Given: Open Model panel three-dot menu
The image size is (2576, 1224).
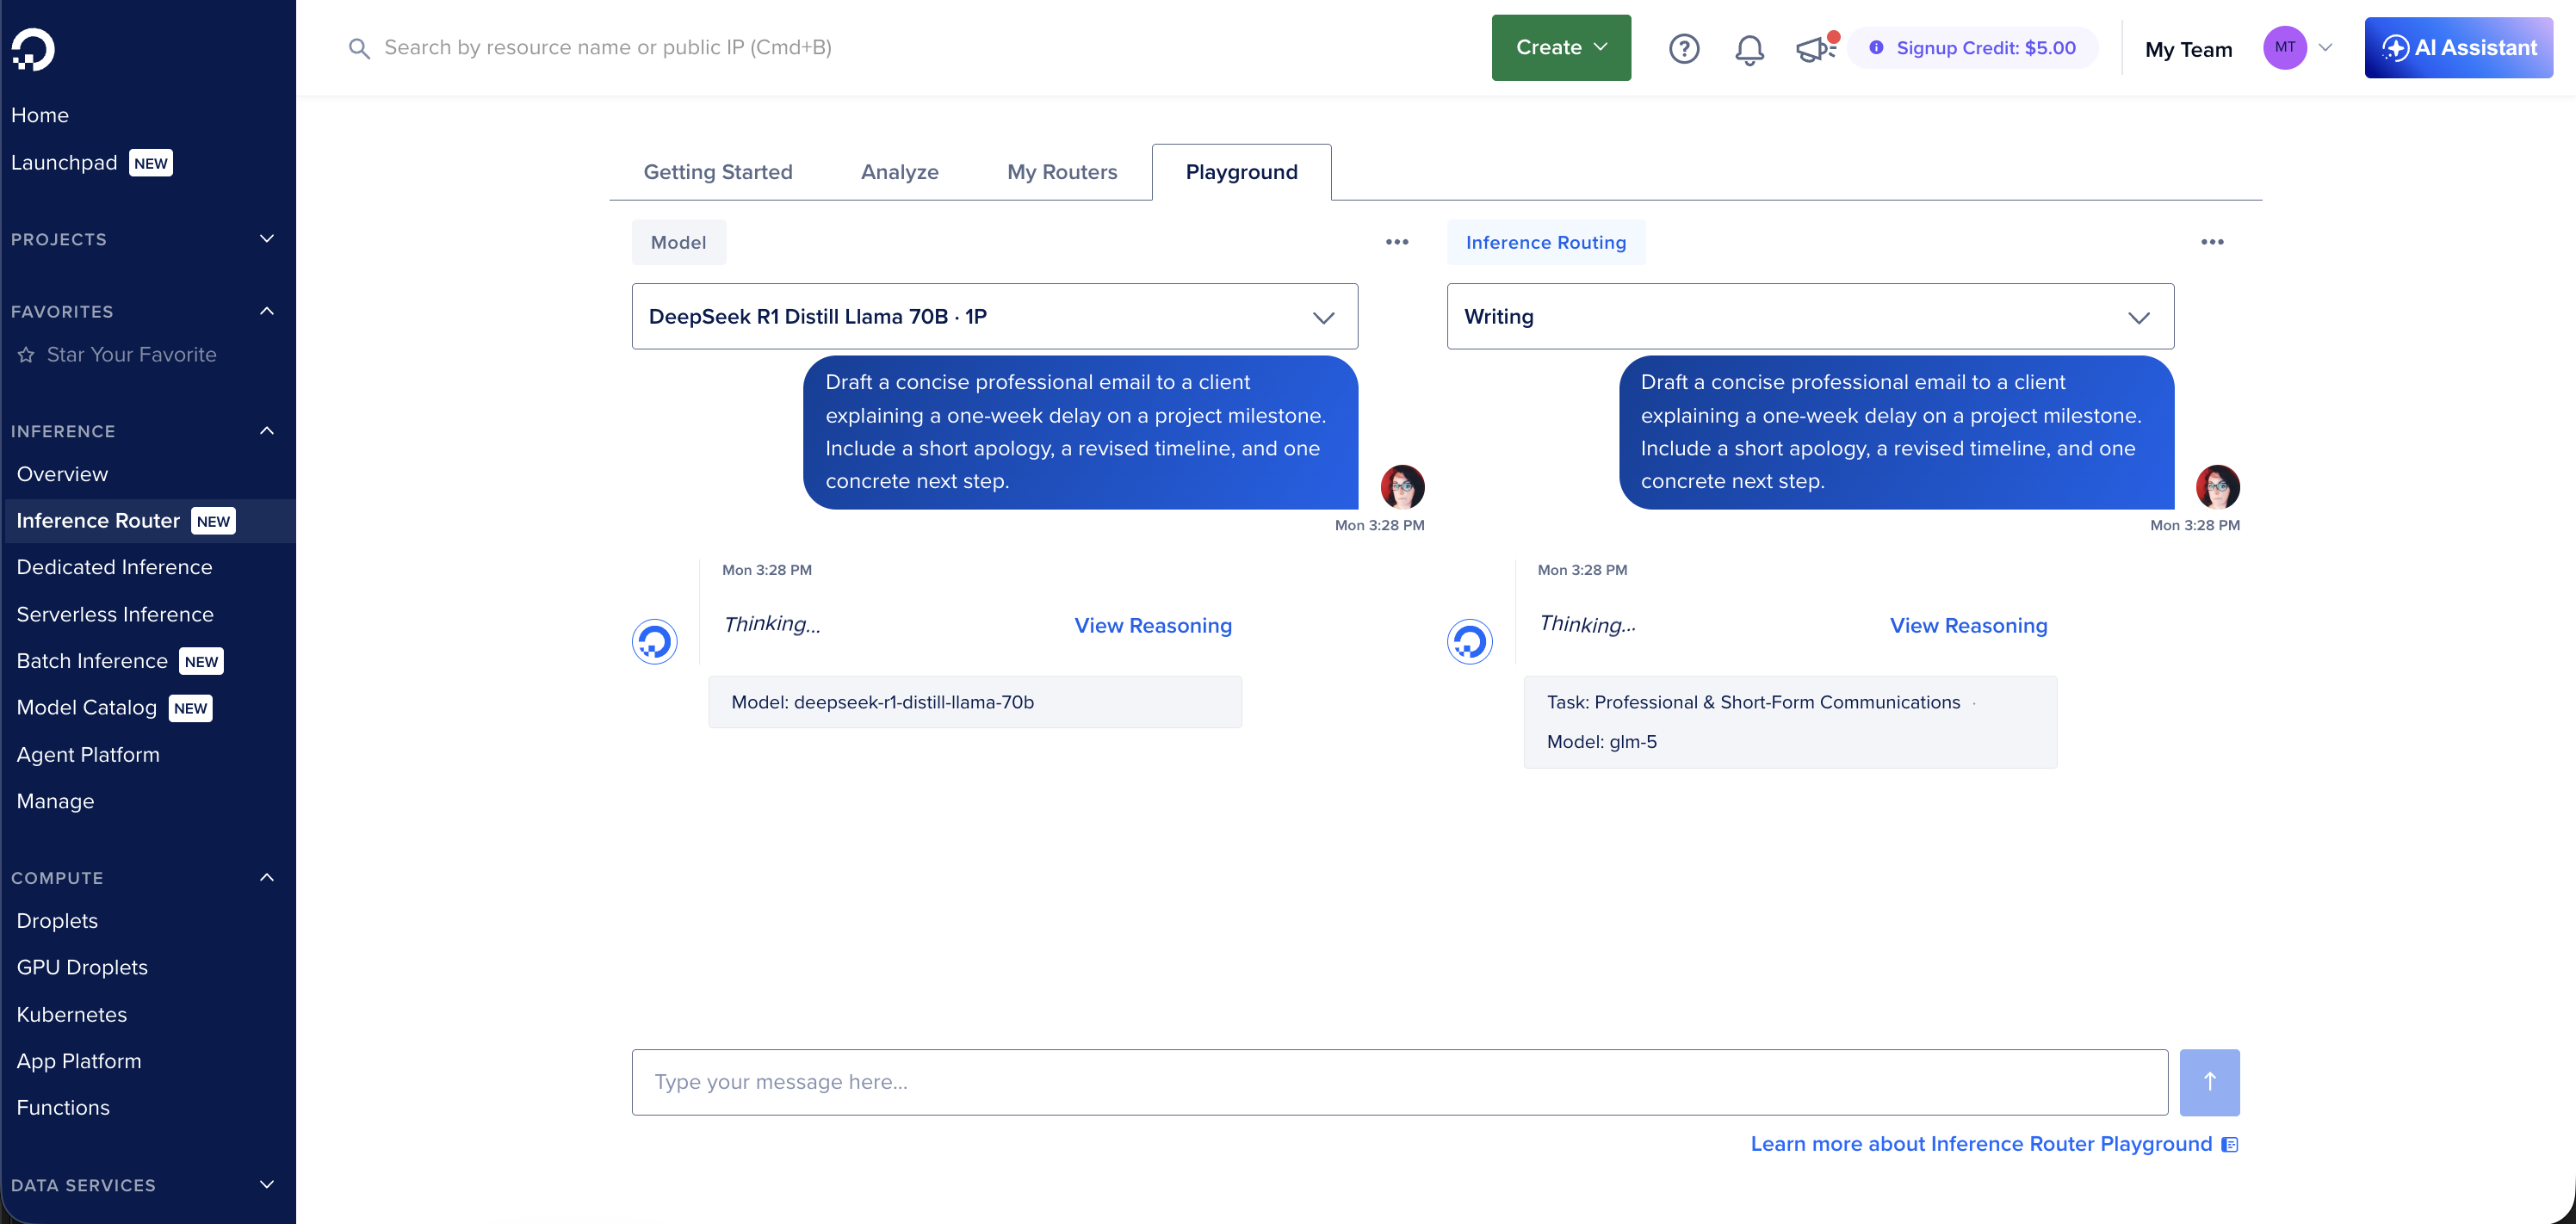Looking at the screenshot, I should pyautogui.click(x=1397, y=242).
